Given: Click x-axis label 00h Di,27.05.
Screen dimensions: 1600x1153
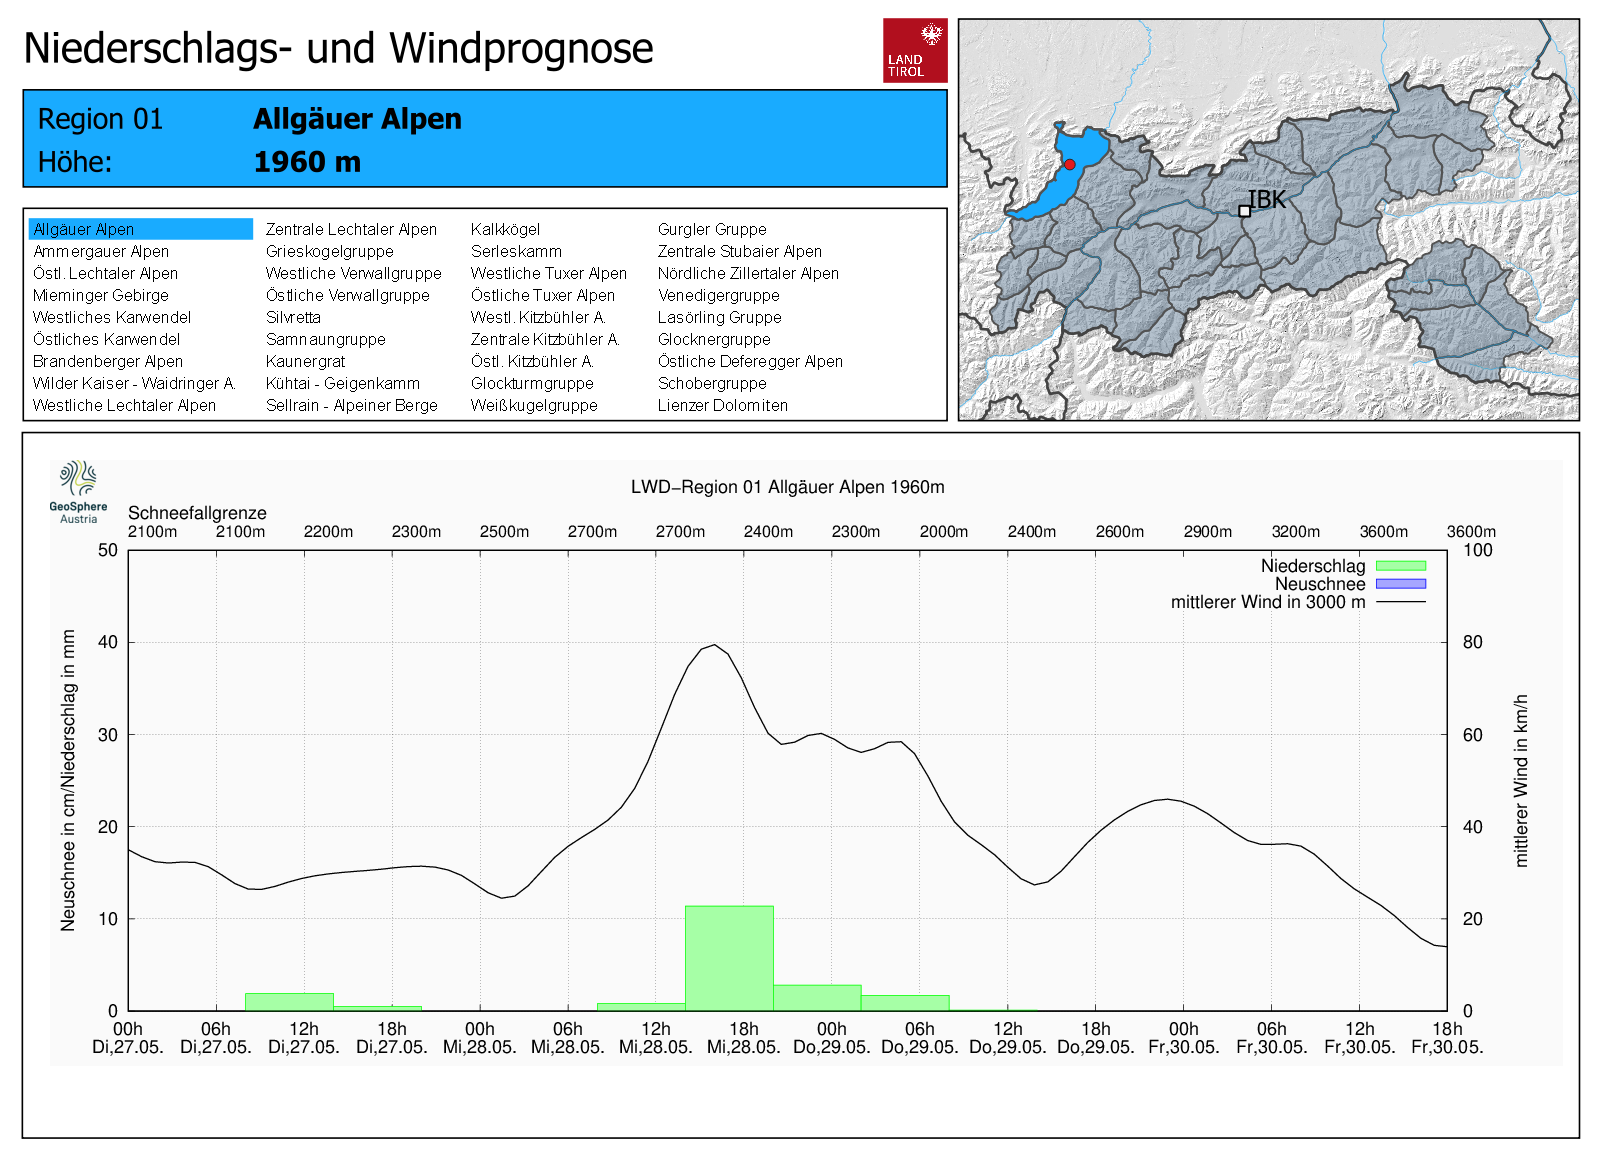Looking at the screenshot, I should click(x=128, y=1038).
